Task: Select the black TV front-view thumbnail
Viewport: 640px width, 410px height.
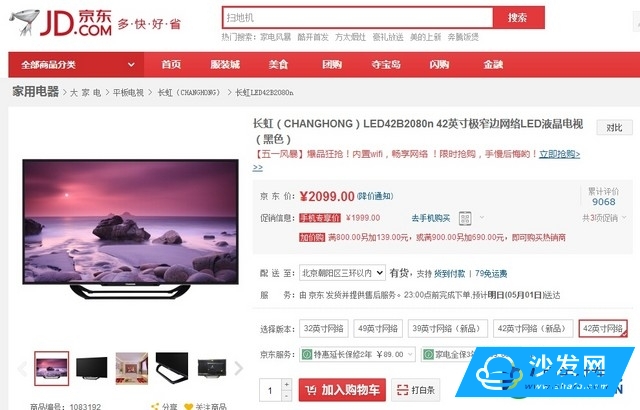Action: pyautogui.click(x=92, y=368)
